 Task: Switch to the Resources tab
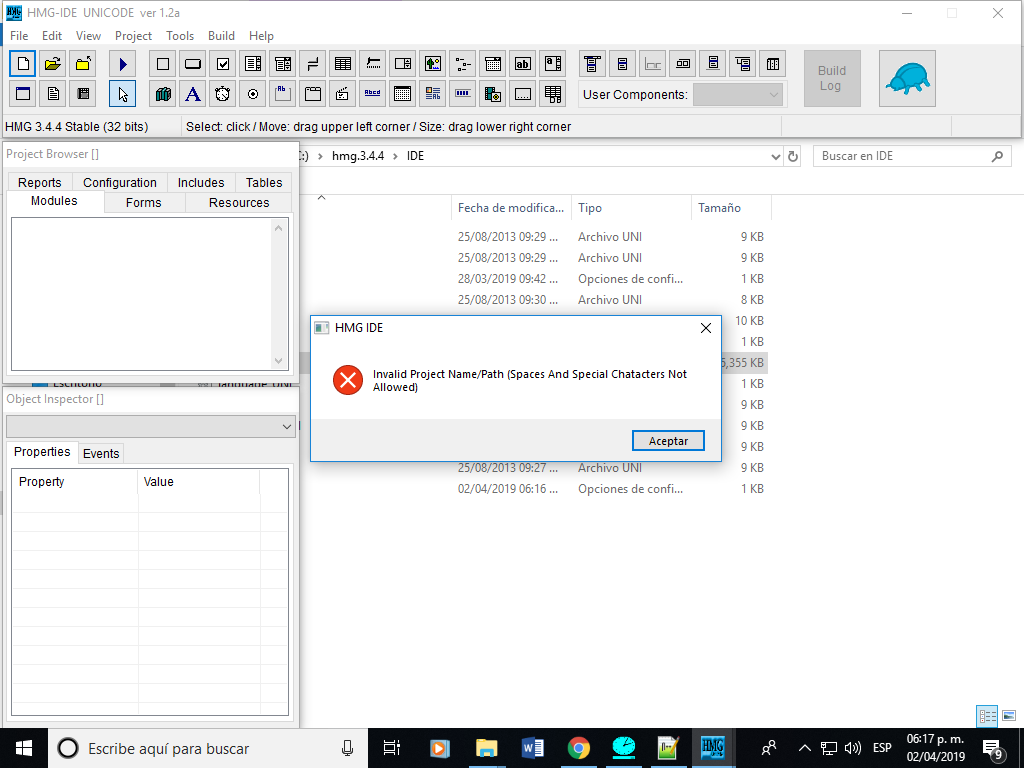[x=239, y=202]
